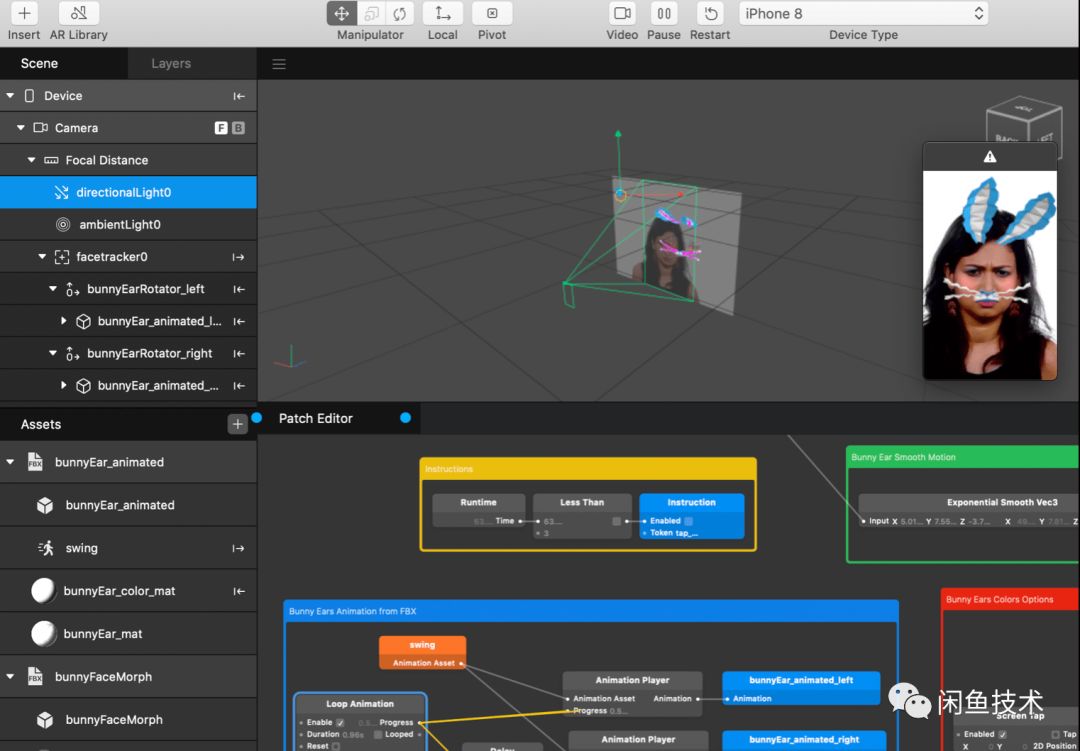Restart the effect preview
The image size is (1080, 751).
point(710,13)
